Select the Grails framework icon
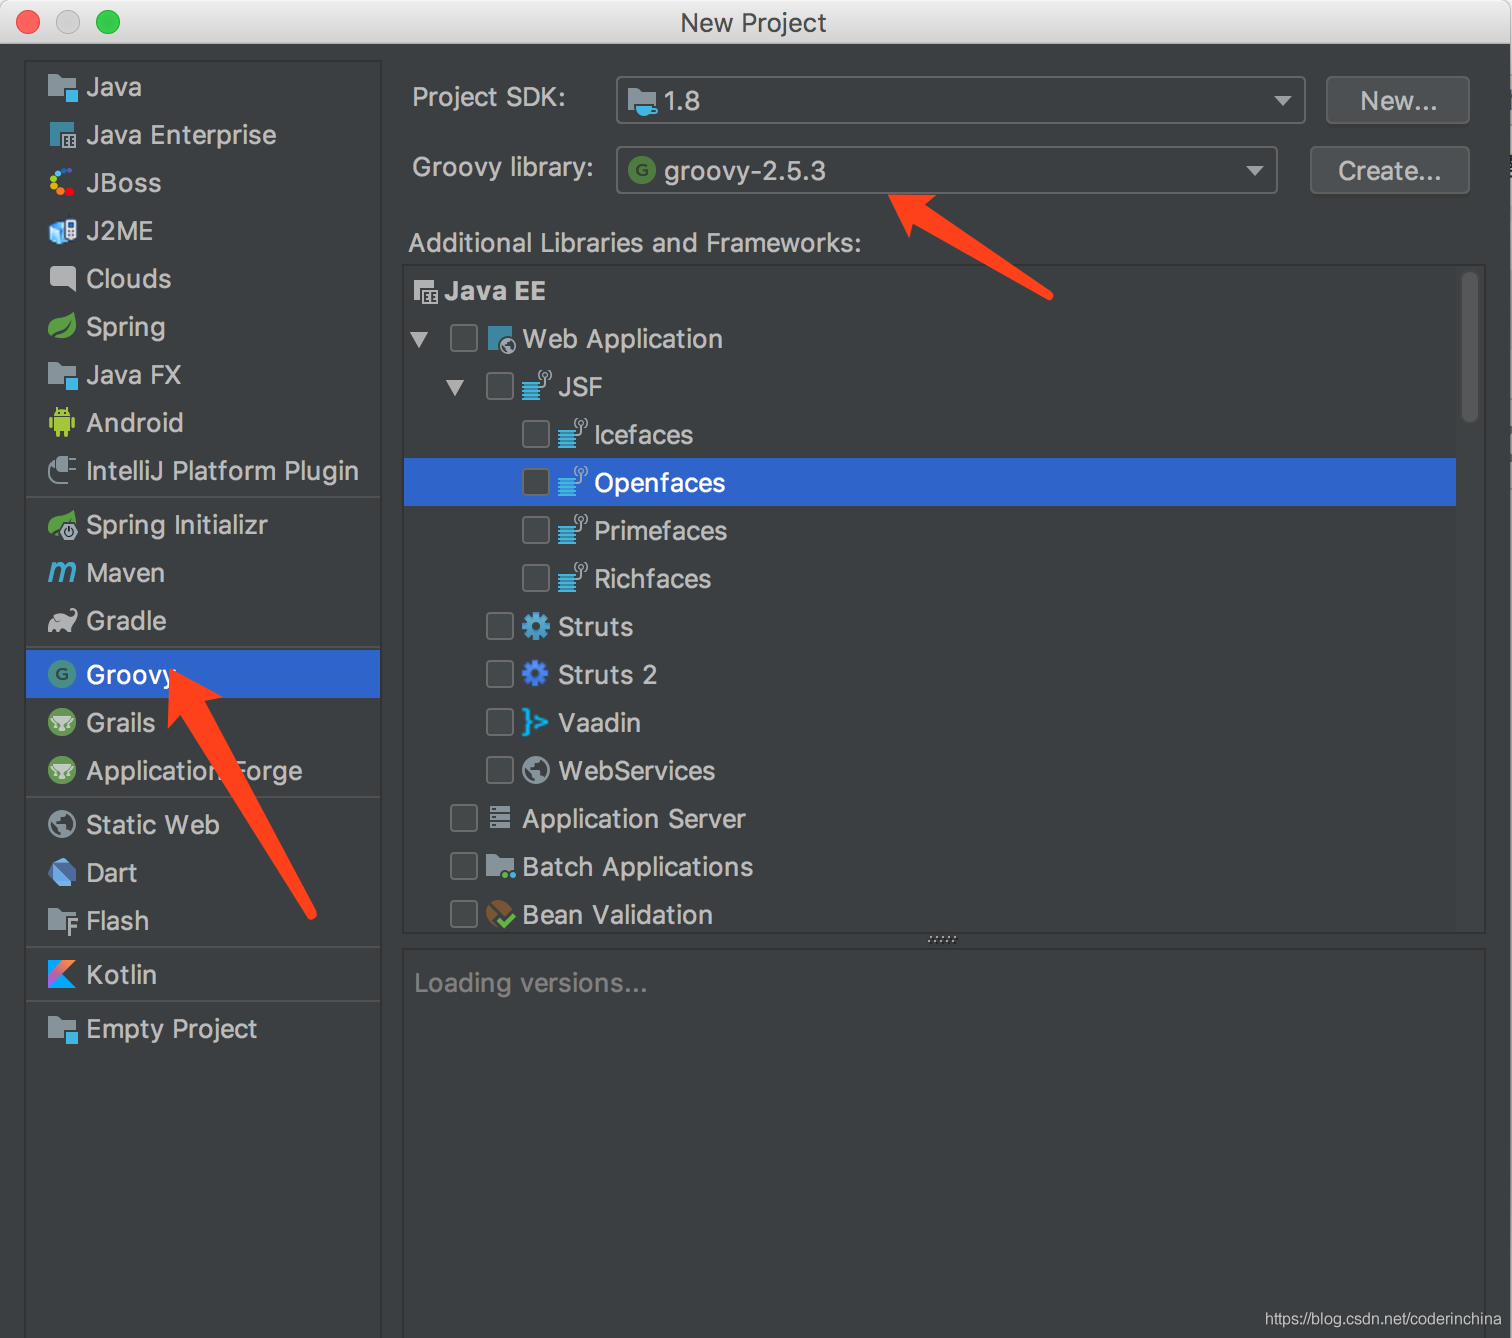This screenshot has height=1338, width=1512. (x=61, y=722)
